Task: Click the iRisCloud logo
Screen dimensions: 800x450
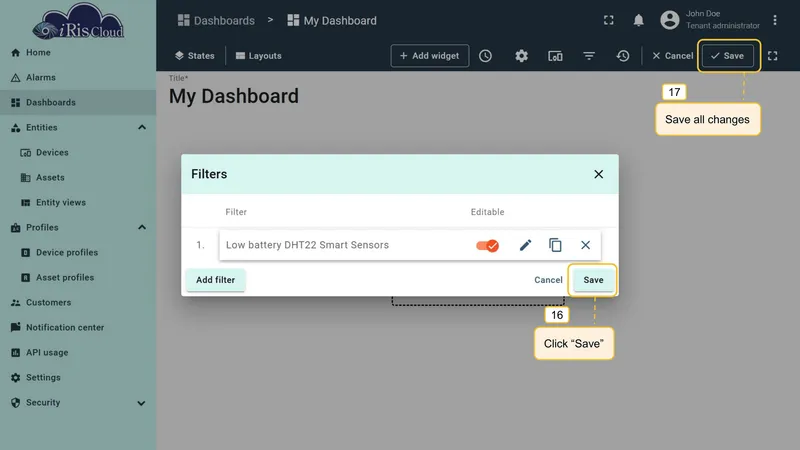Action: [x=78, y=21]
